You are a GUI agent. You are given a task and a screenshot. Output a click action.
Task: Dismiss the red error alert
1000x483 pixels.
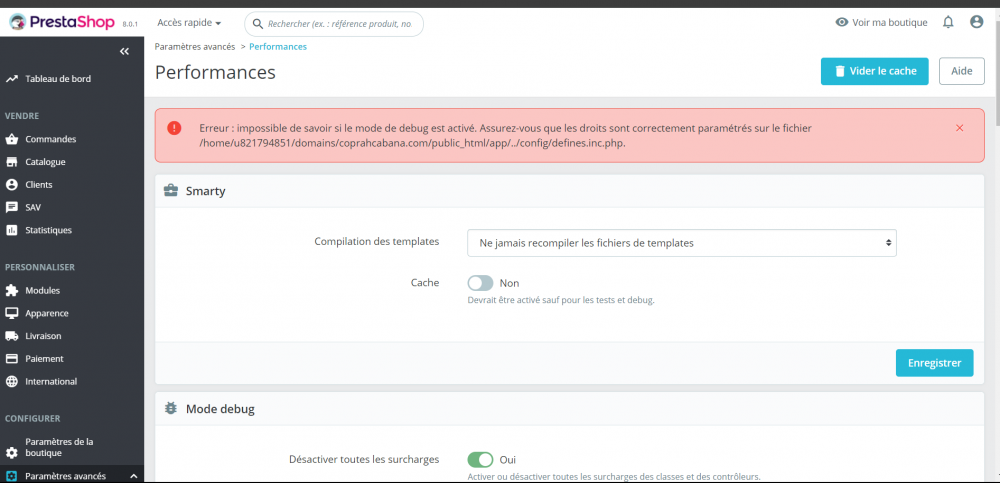pyautogui.click(x=959, y=128)
